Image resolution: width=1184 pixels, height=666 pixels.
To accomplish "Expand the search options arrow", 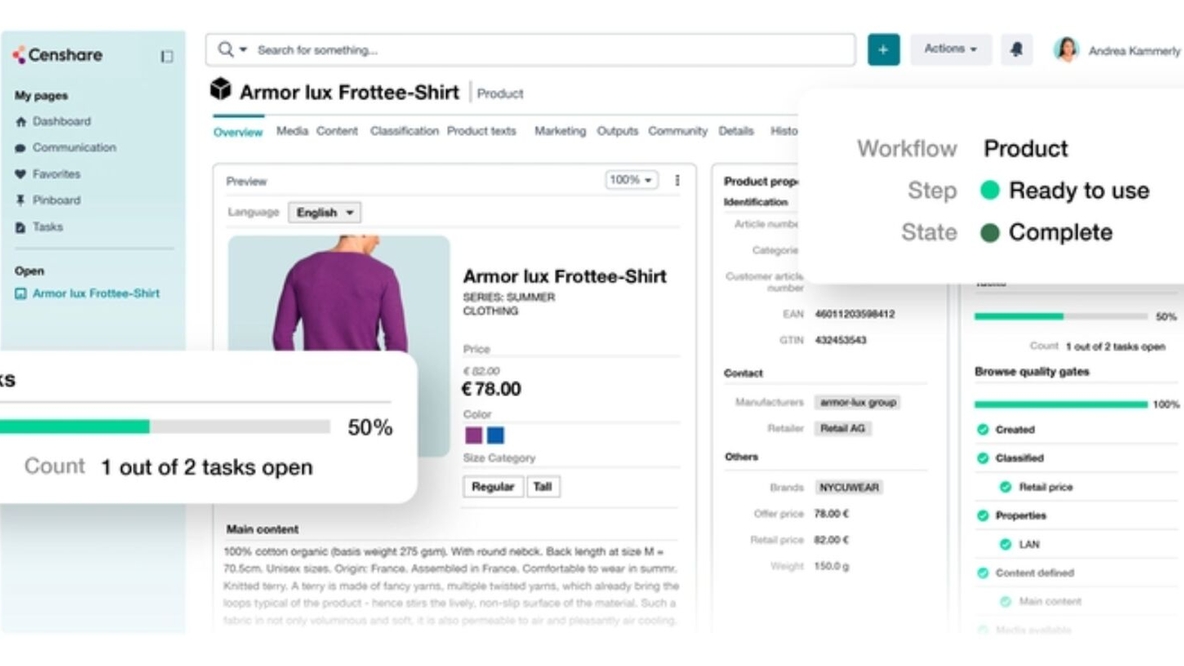I will pos(243,50).
